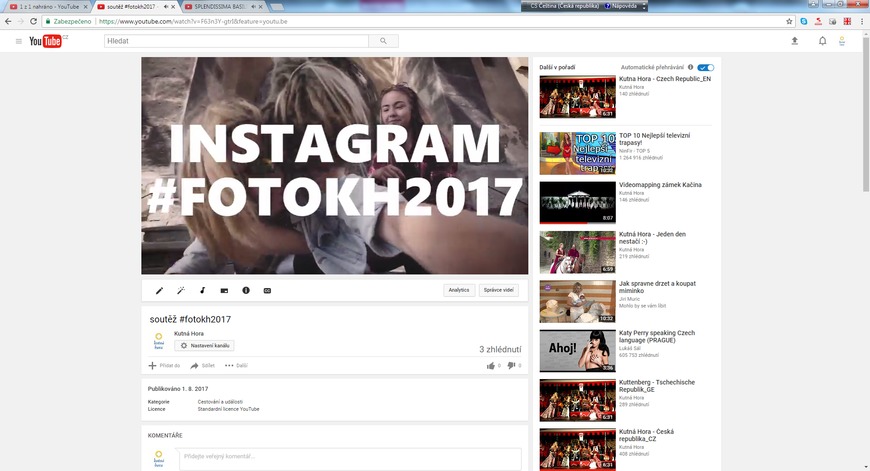Click the Nápověda help item in language bar
This screenshot has width=870, height=471.
pos(620,6)
